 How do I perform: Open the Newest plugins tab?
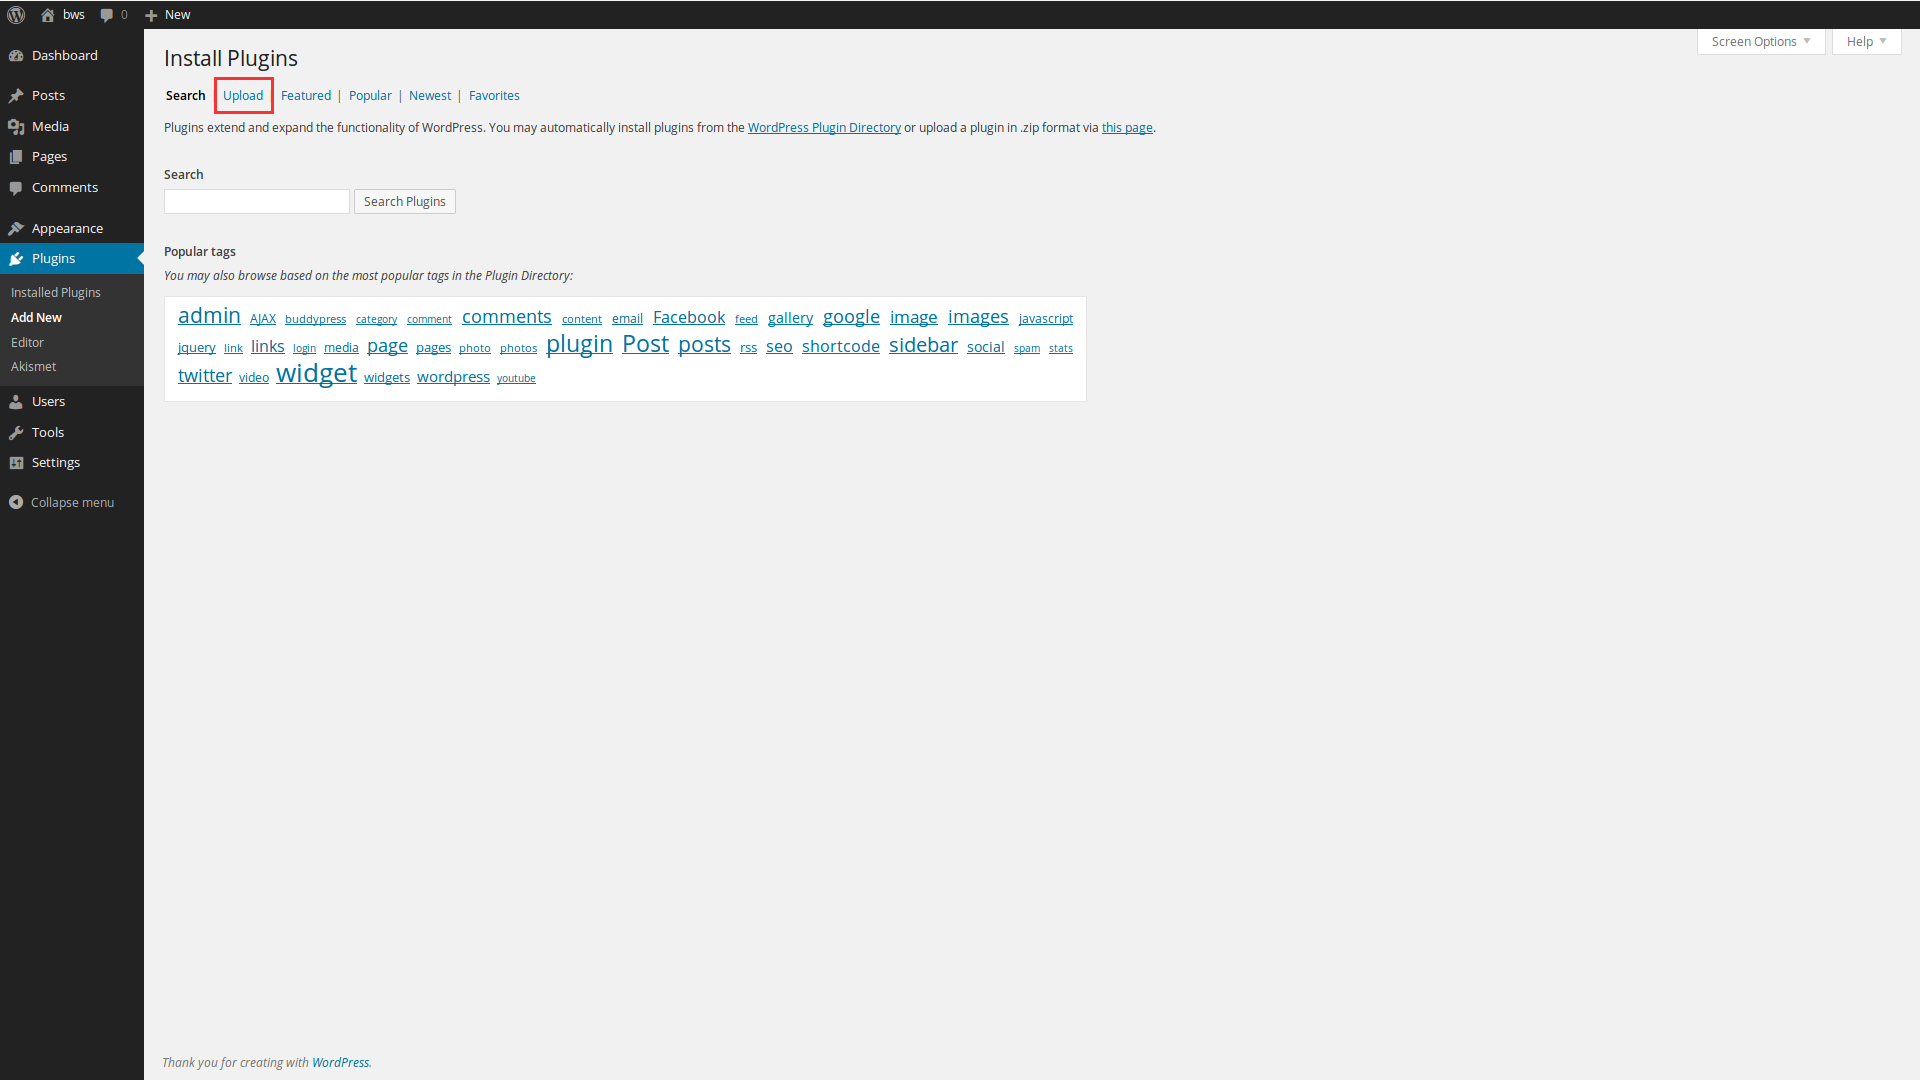(x=430, y=95)
